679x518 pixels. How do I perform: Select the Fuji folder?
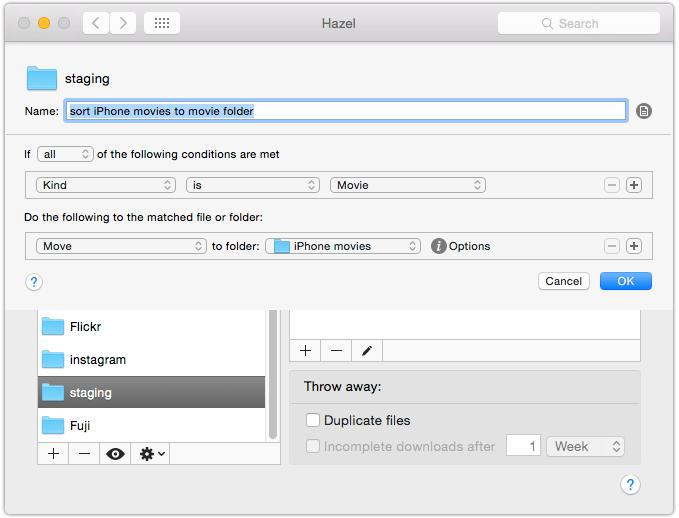coord(152,425)
